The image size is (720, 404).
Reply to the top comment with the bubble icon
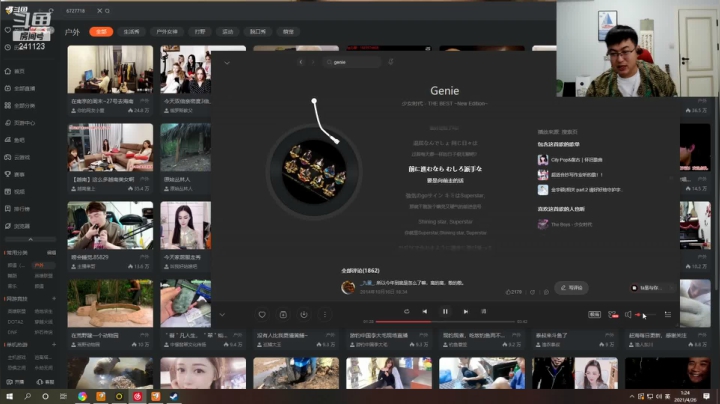coord(546,292)
